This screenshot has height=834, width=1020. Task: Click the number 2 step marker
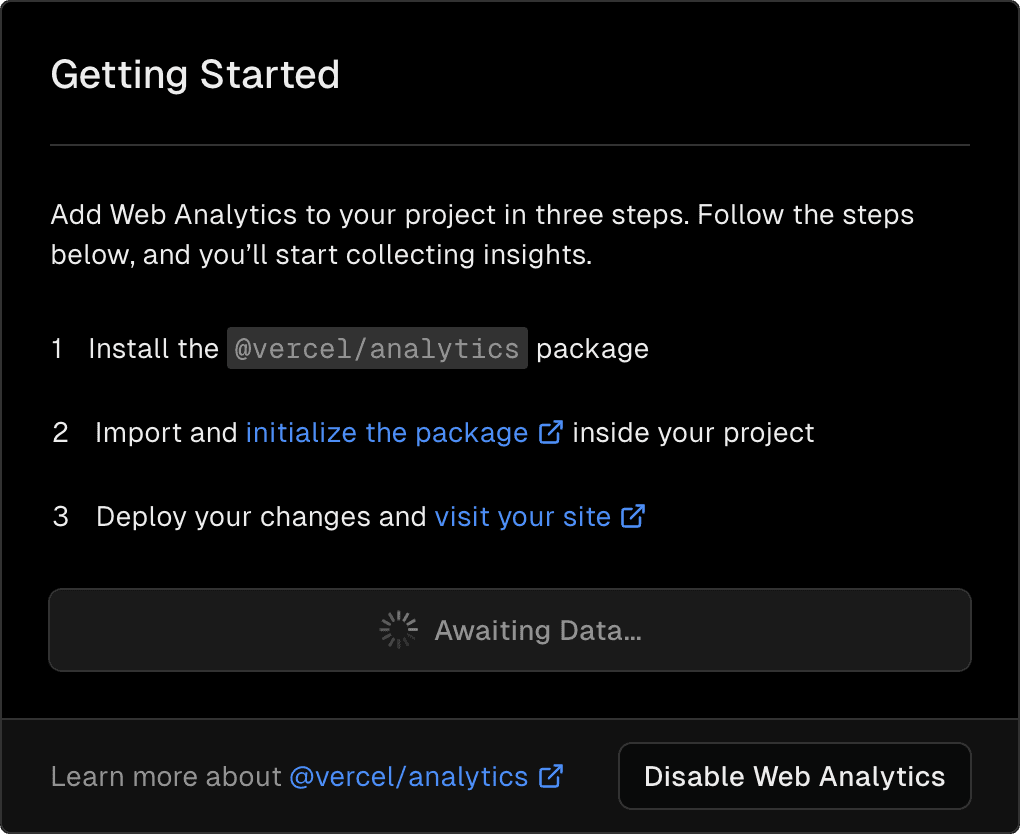(60, 432)
